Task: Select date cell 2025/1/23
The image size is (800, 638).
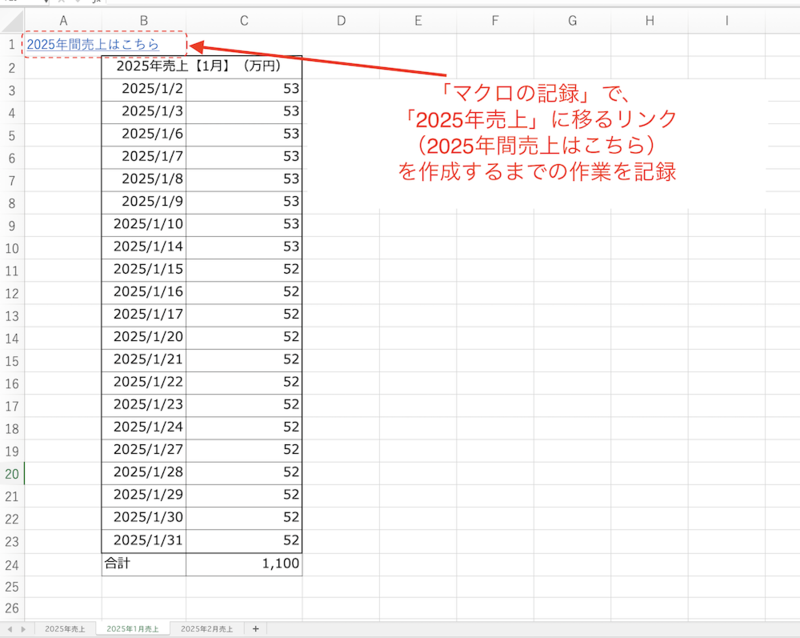Action: click(x=144, y=405)
